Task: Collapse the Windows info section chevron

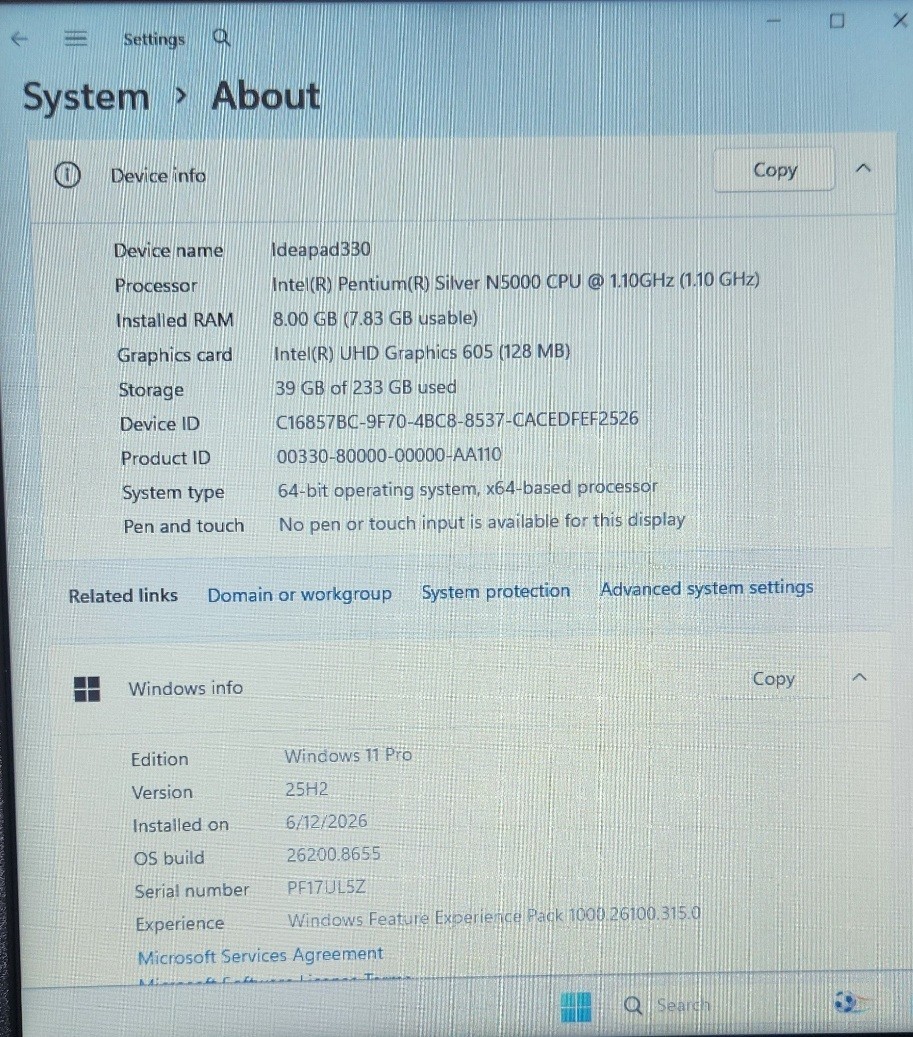Action: 859,677
